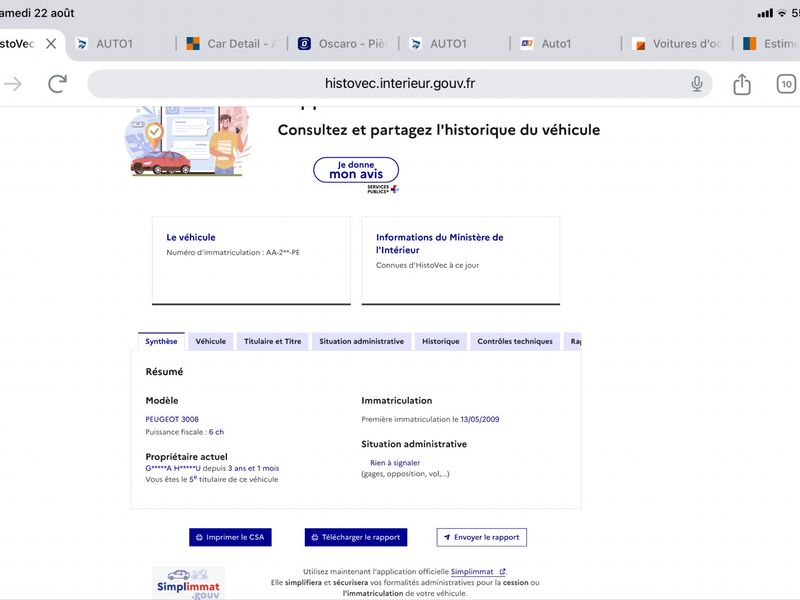Switch to the Car Detail tab
Image resolution: width=800 pixels, height=600 pixels.
232,44
